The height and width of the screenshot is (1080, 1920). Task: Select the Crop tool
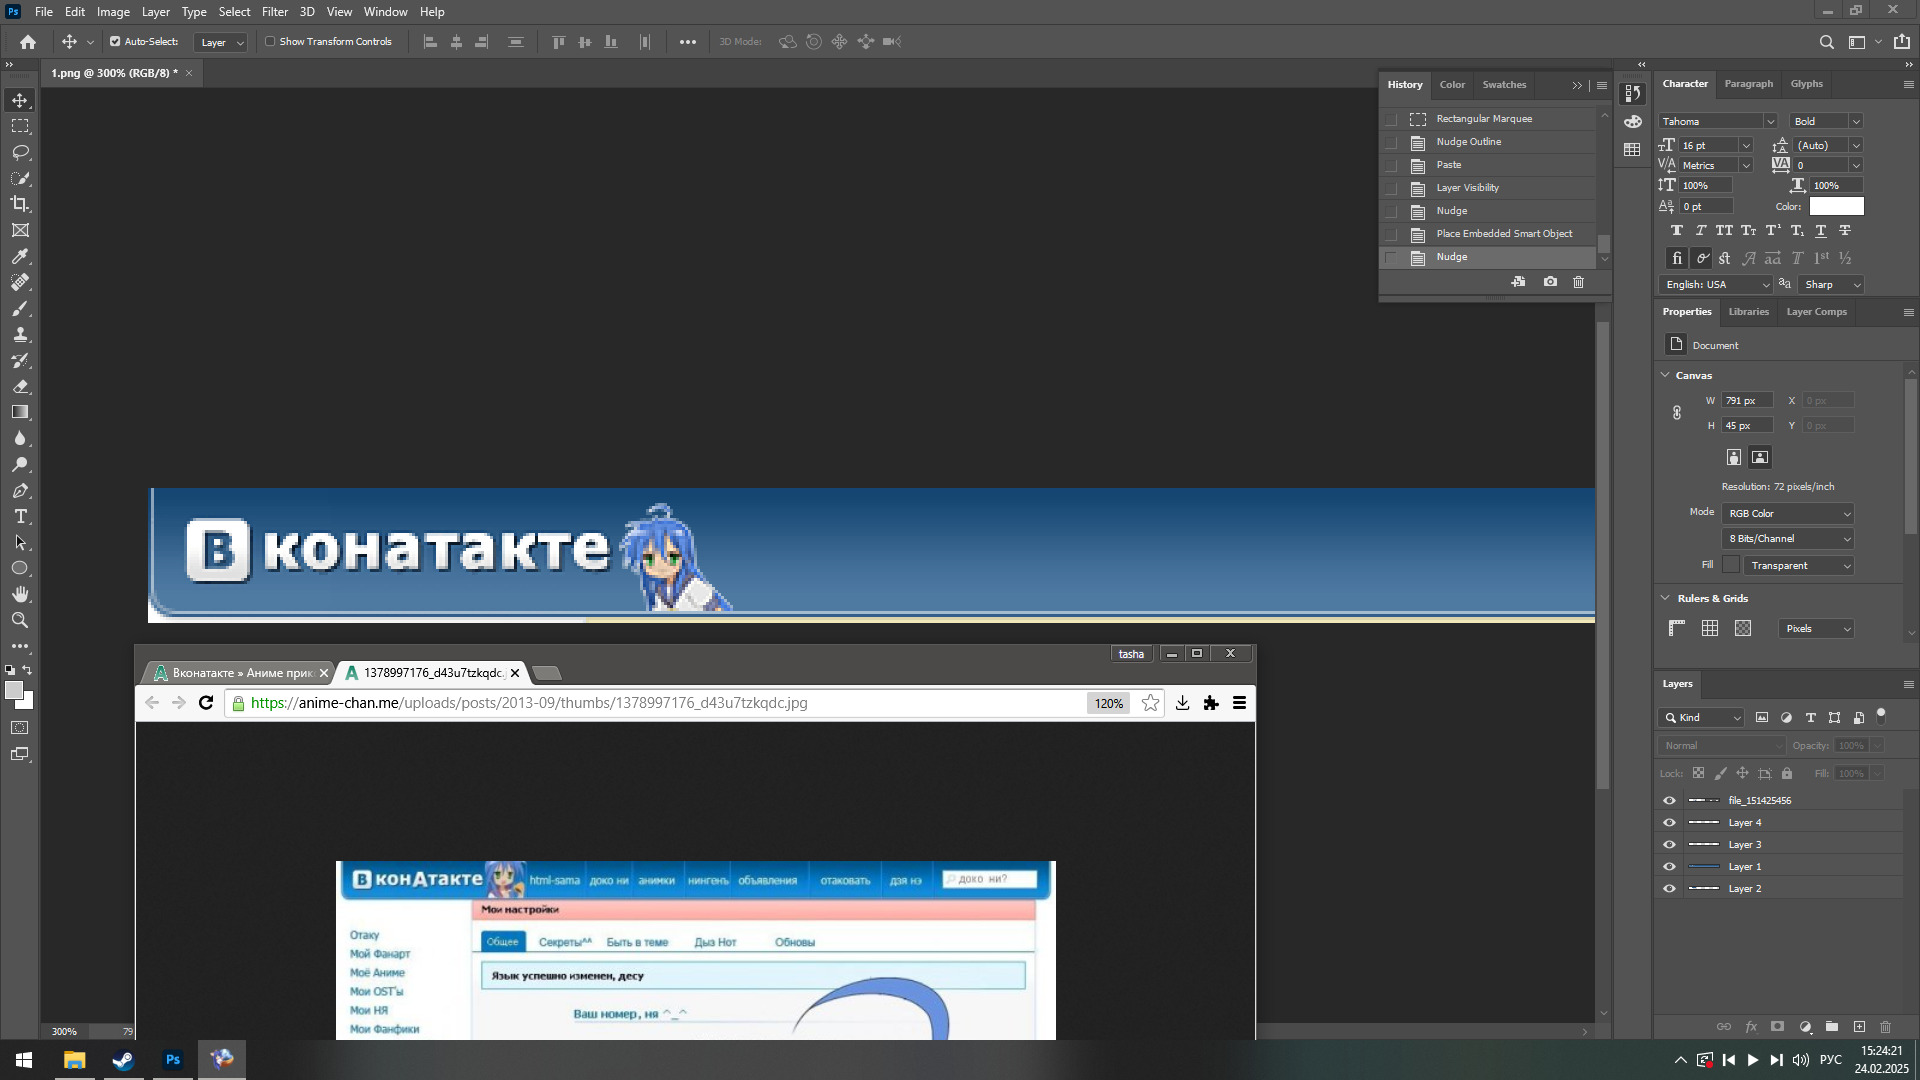20,204
